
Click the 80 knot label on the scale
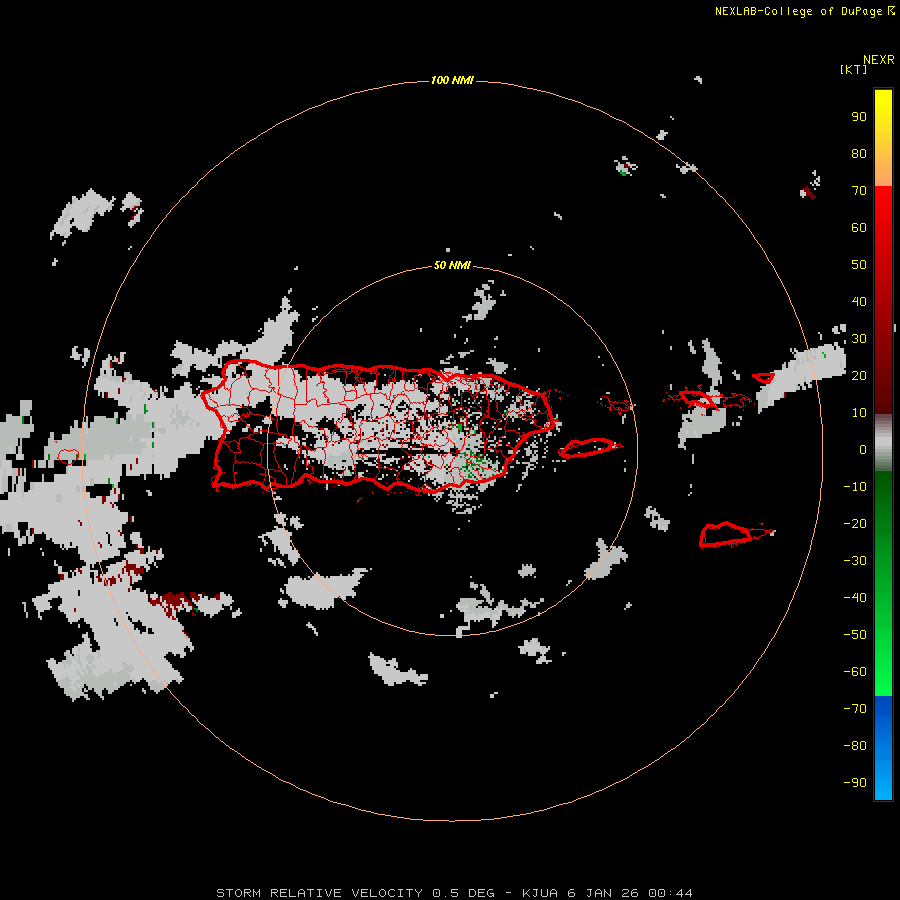click(859, 154)
